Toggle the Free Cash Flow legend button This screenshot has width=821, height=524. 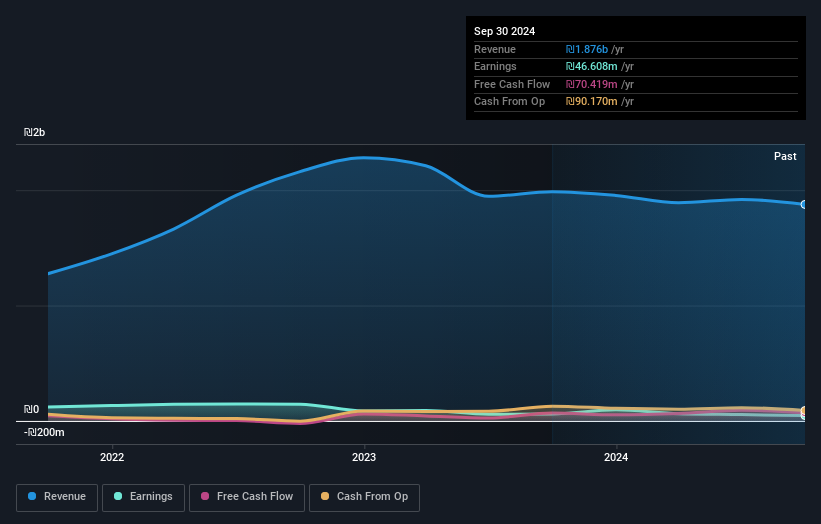(247, 497)
